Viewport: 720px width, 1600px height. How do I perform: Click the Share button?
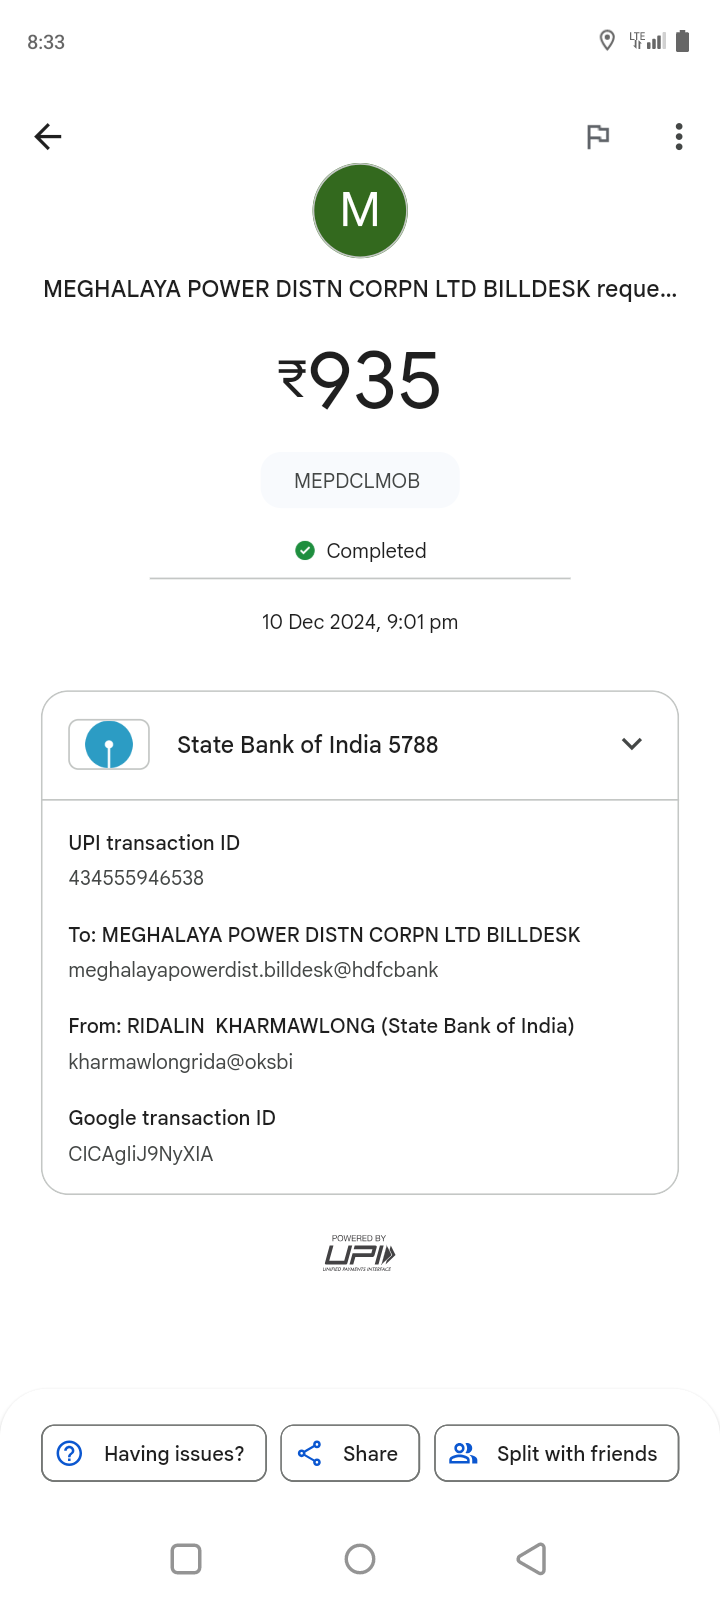point(350,1453)
